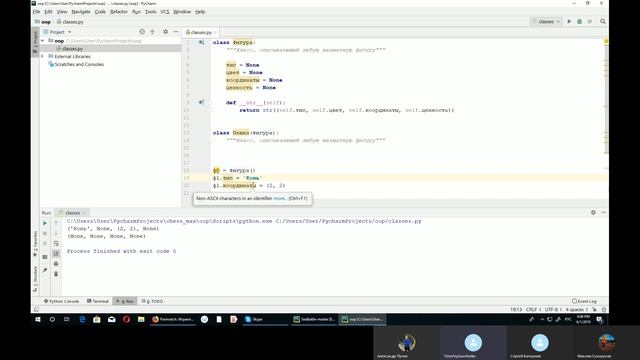
Task: Click the locate-file target icon in the Project panel
Action: point(142,32)
